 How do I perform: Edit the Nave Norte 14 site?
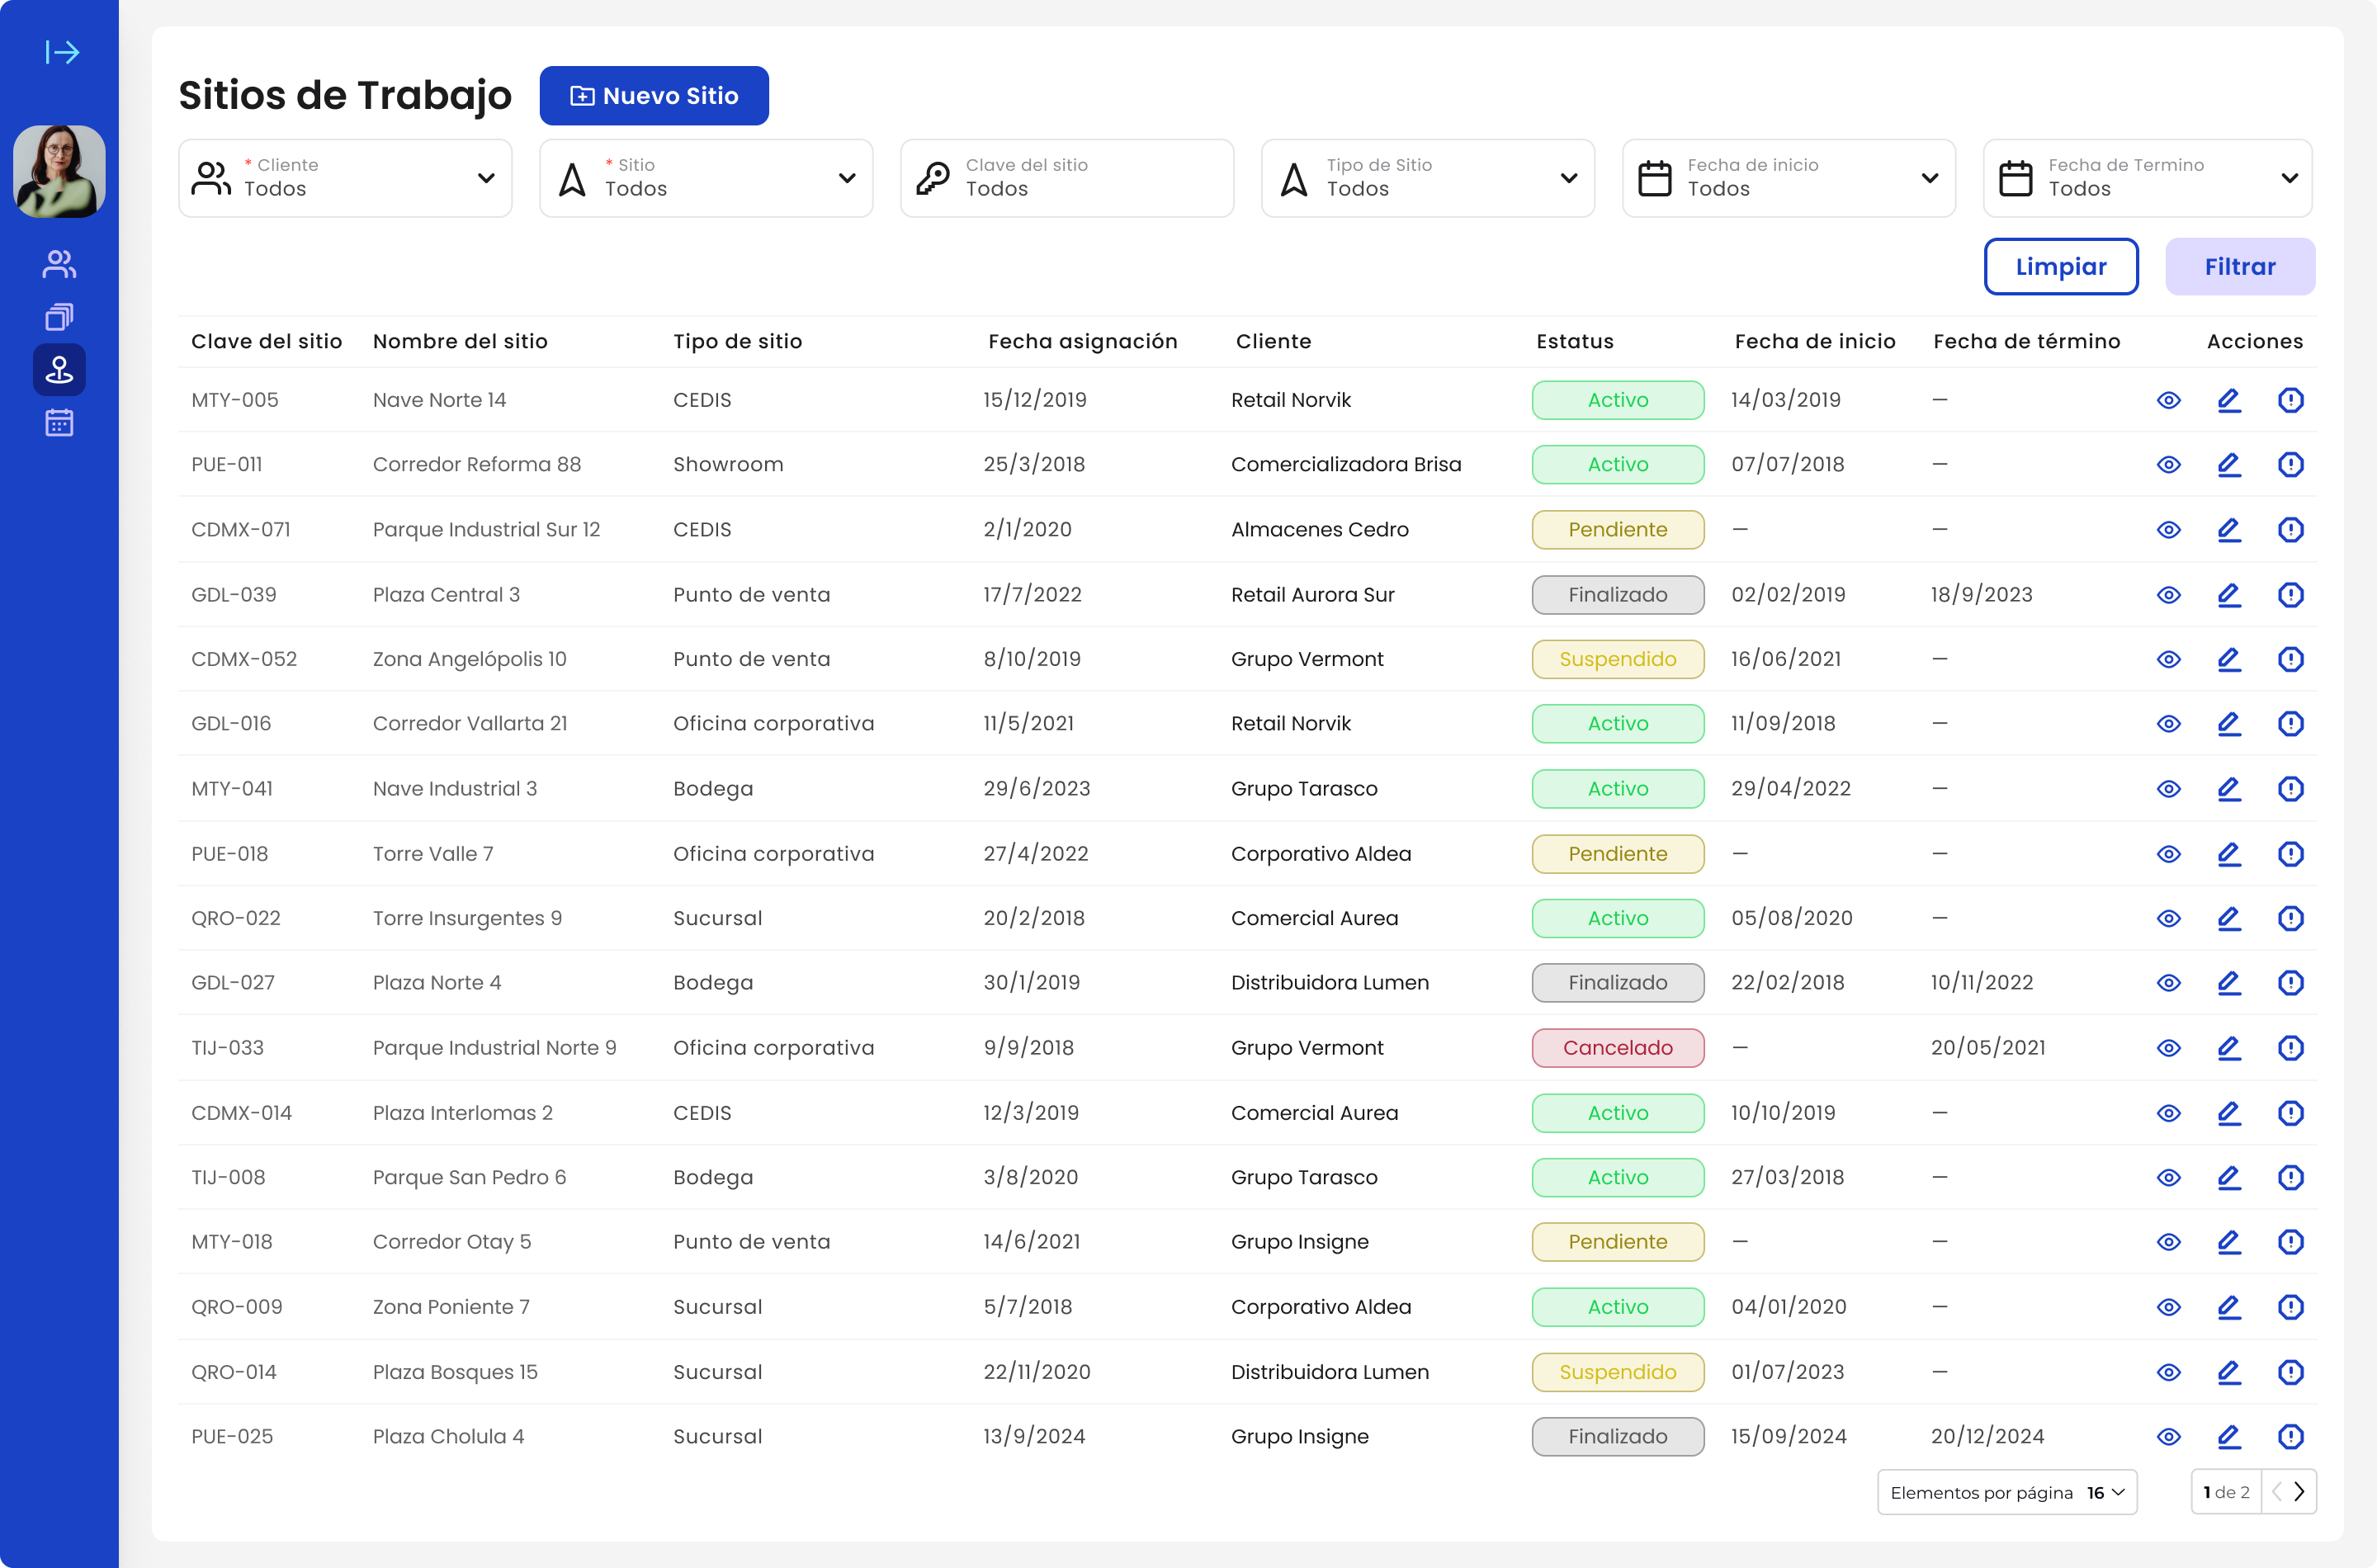tap(2229, 400)
